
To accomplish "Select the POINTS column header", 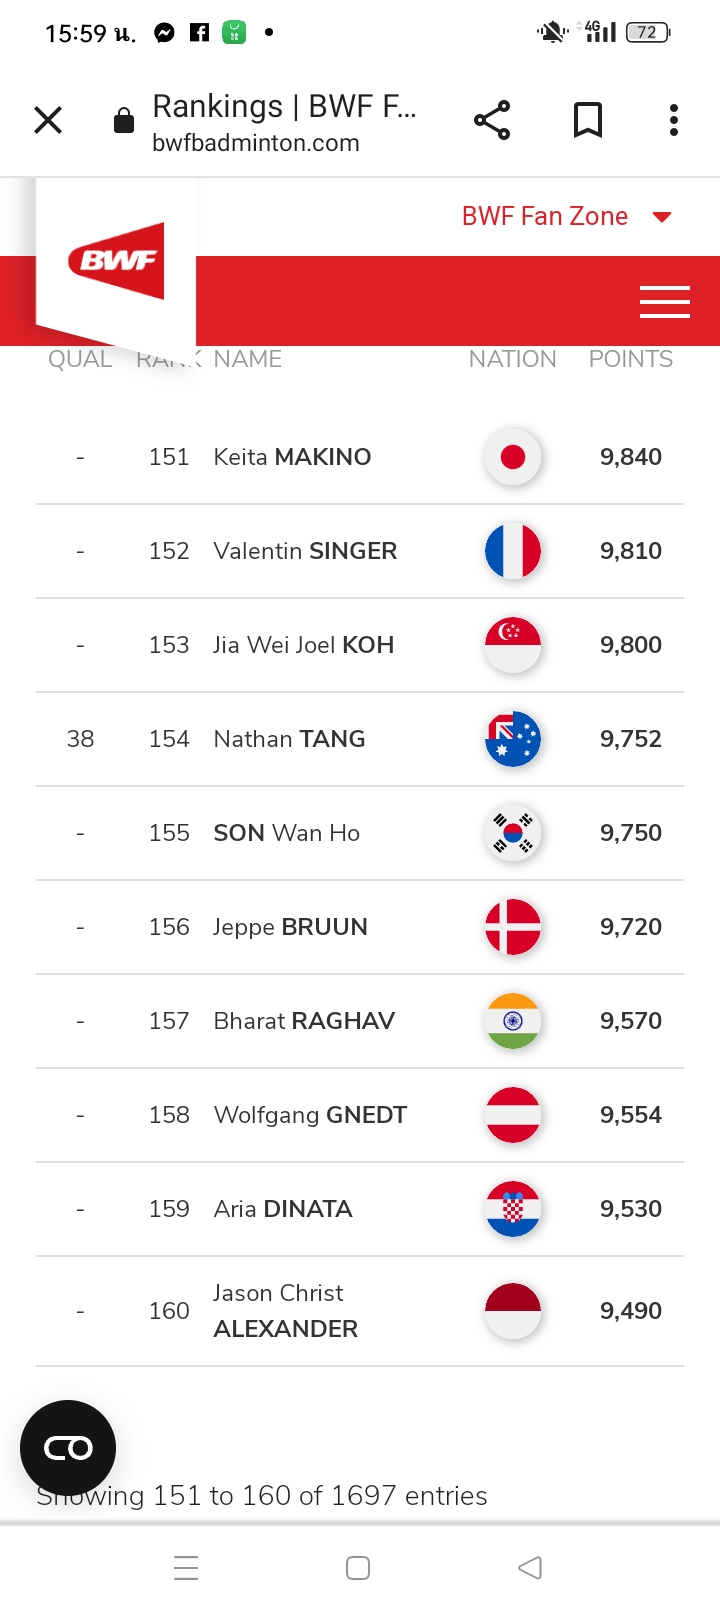I will pos(631,359).
